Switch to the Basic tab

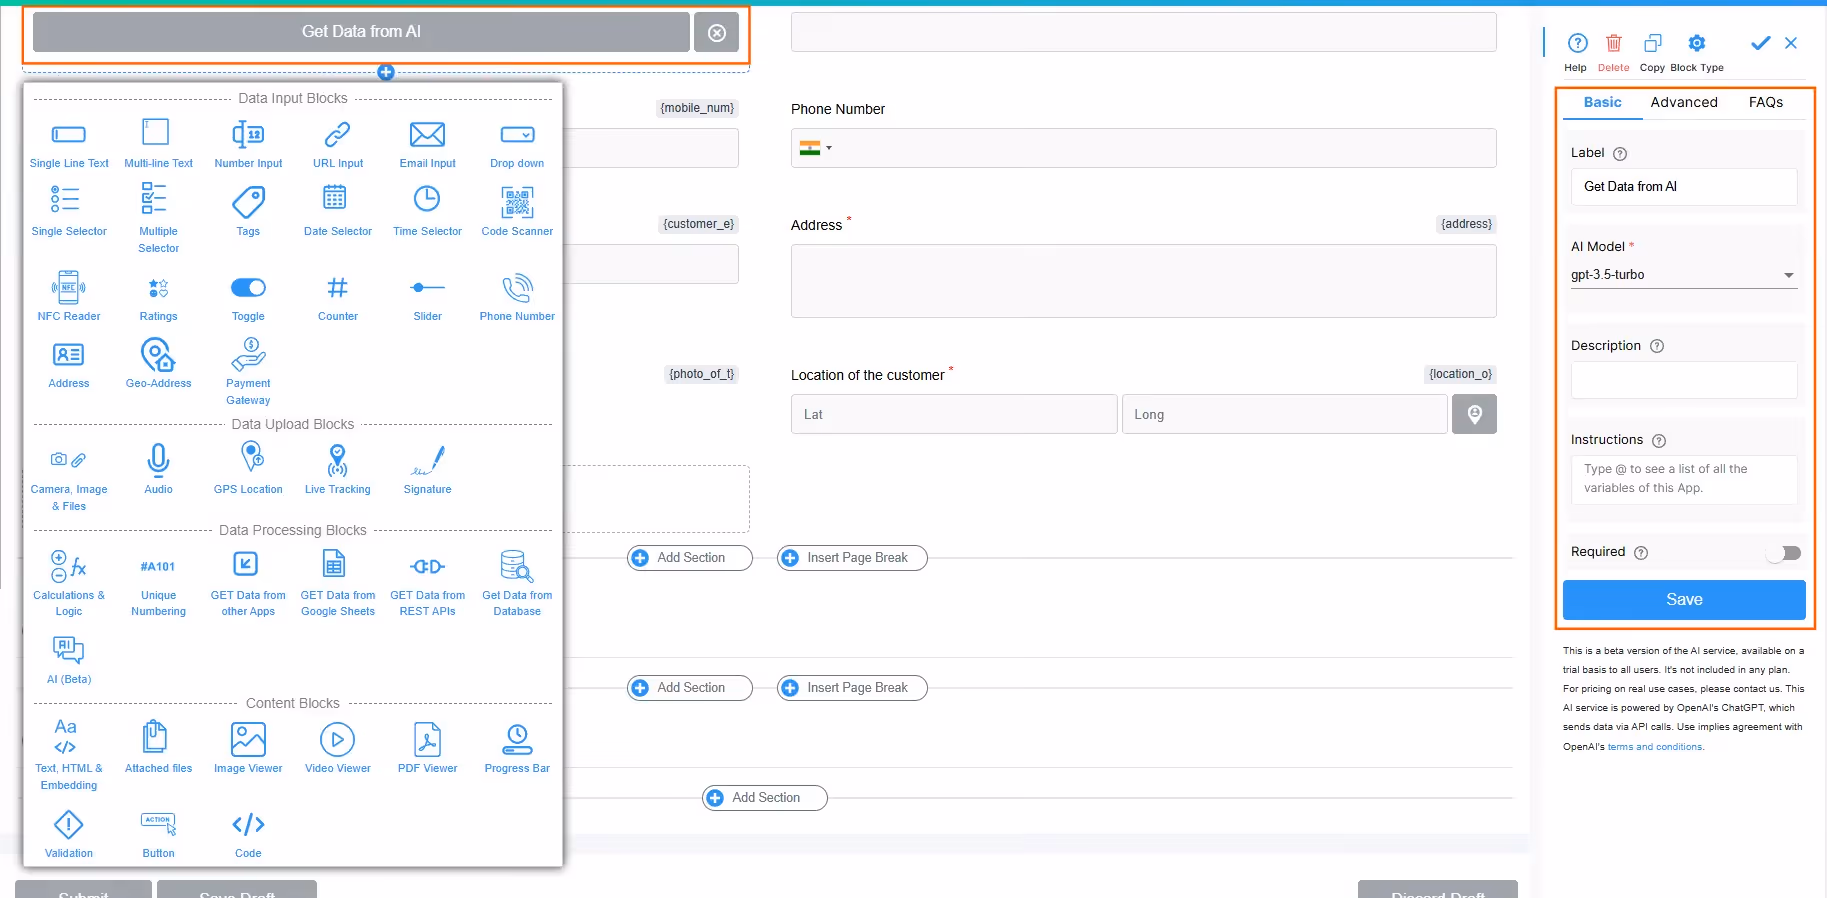(x=1602, y=102)
